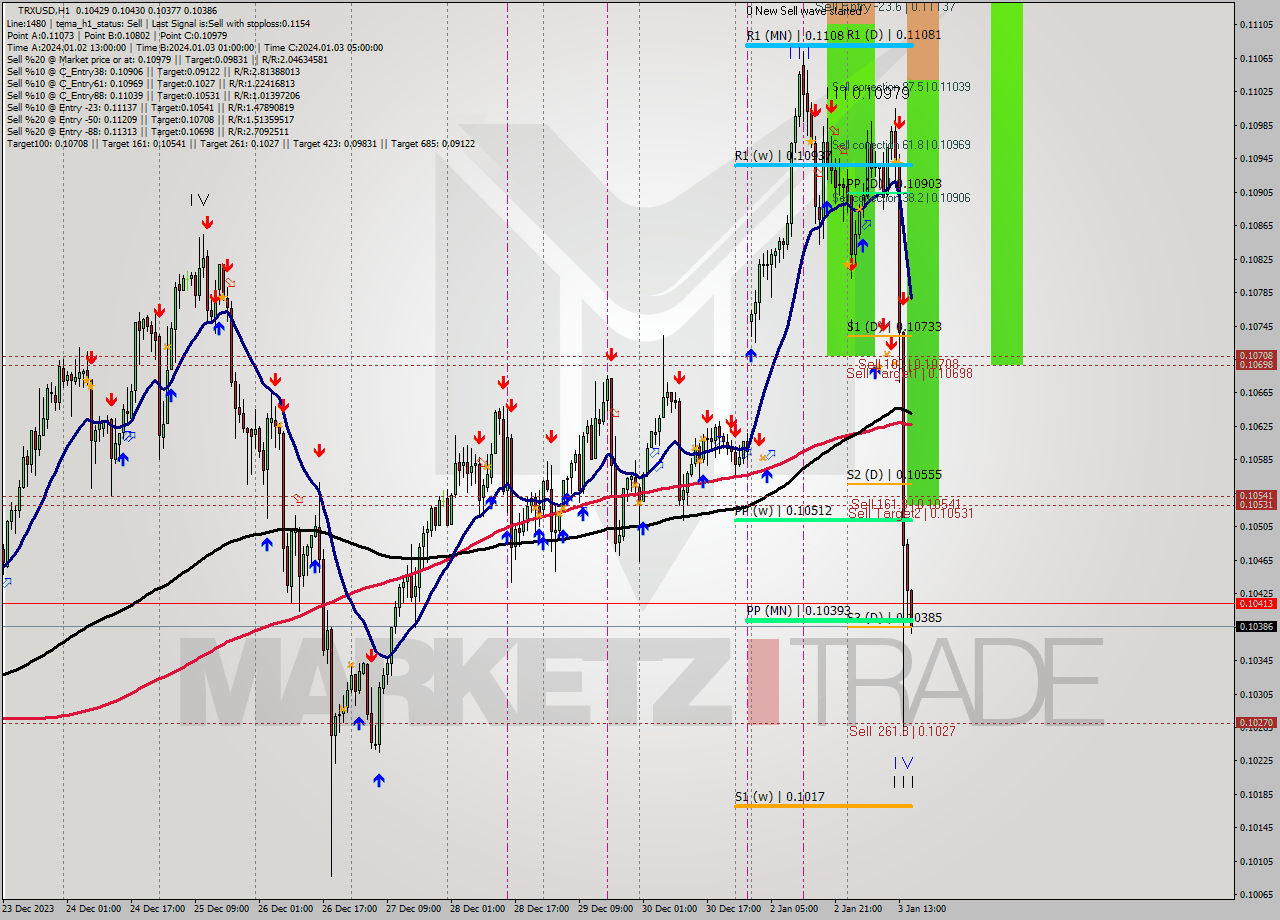The height and width of the screenshot is (920, 1280).
Task: Select the red 0.10698 price tag
Action: click(x=1256, y=365)
